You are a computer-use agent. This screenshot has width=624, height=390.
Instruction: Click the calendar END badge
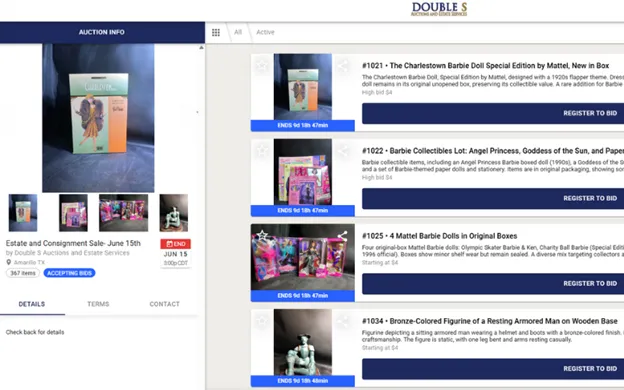click(176, 244)
